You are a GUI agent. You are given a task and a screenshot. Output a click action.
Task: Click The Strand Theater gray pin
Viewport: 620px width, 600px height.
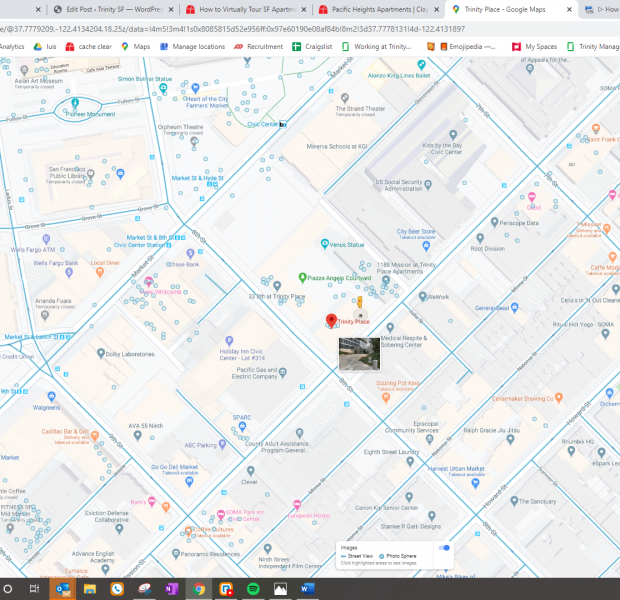[x=345, y=98]
